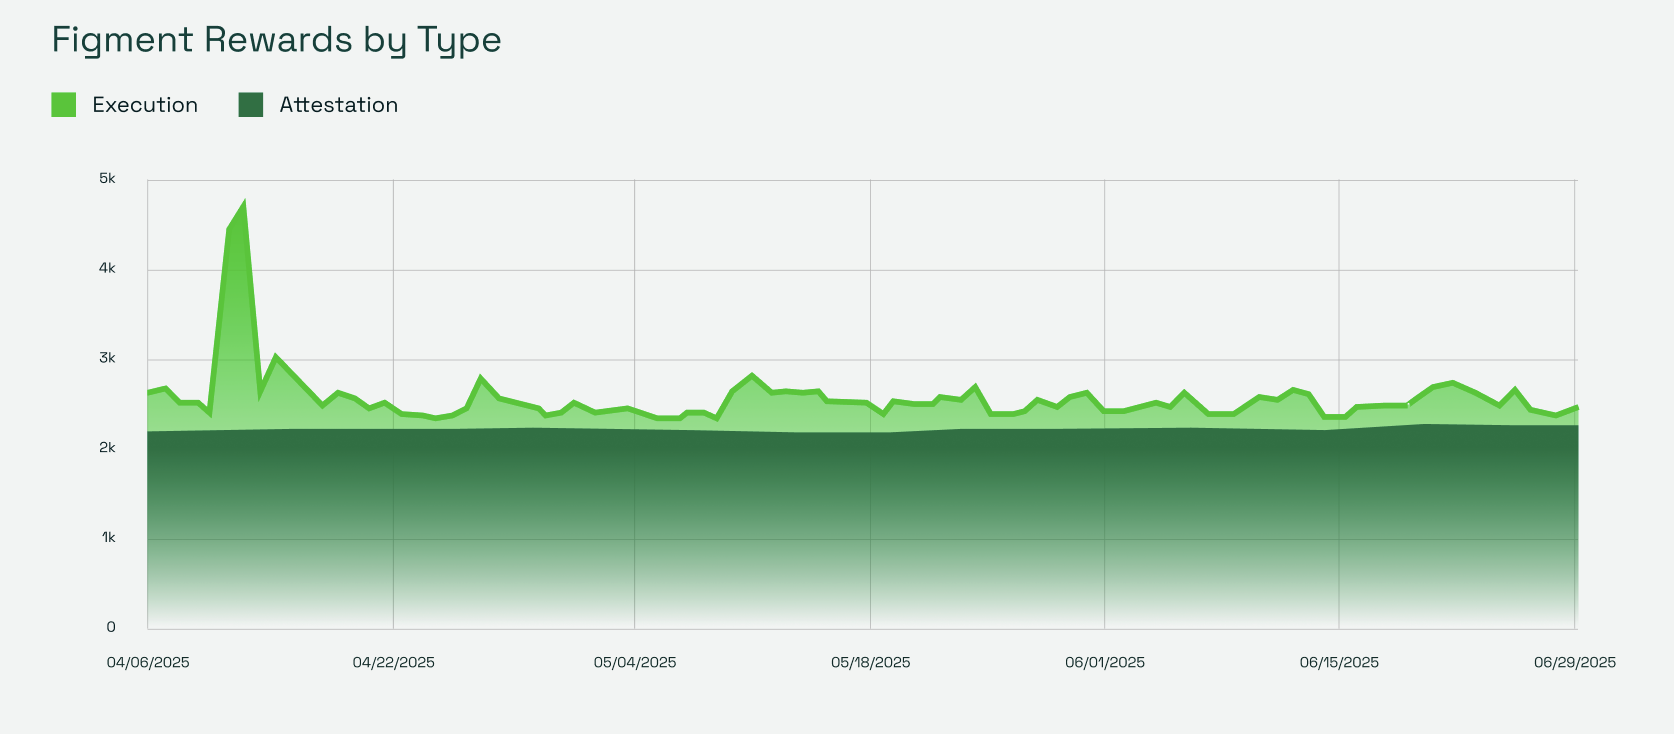This screenshot has width=1674, height=734.
Task: Select the 06/29/2025 x-axis date label
Action: pos(1575,663)
